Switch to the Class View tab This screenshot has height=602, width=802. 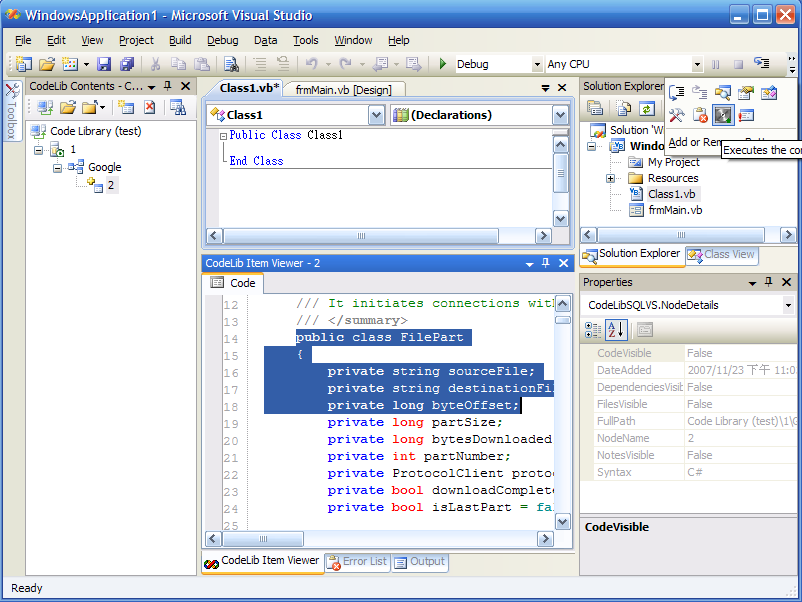tap(722, 255)
